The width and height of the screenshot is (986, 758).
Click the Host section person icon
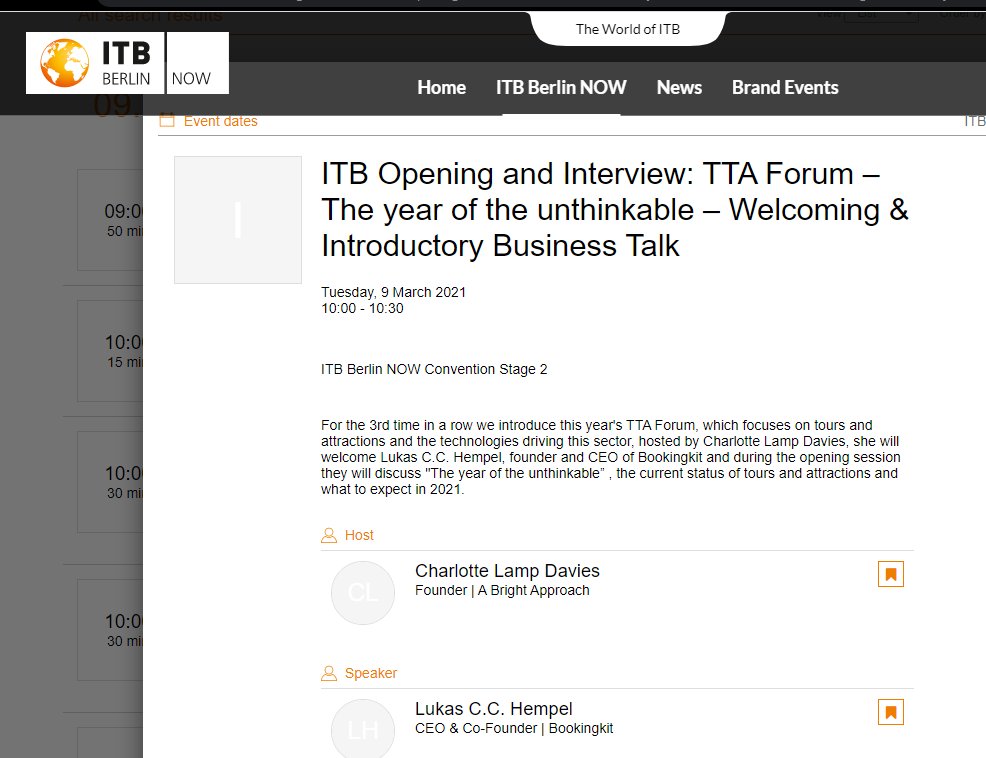click(329, 535)
